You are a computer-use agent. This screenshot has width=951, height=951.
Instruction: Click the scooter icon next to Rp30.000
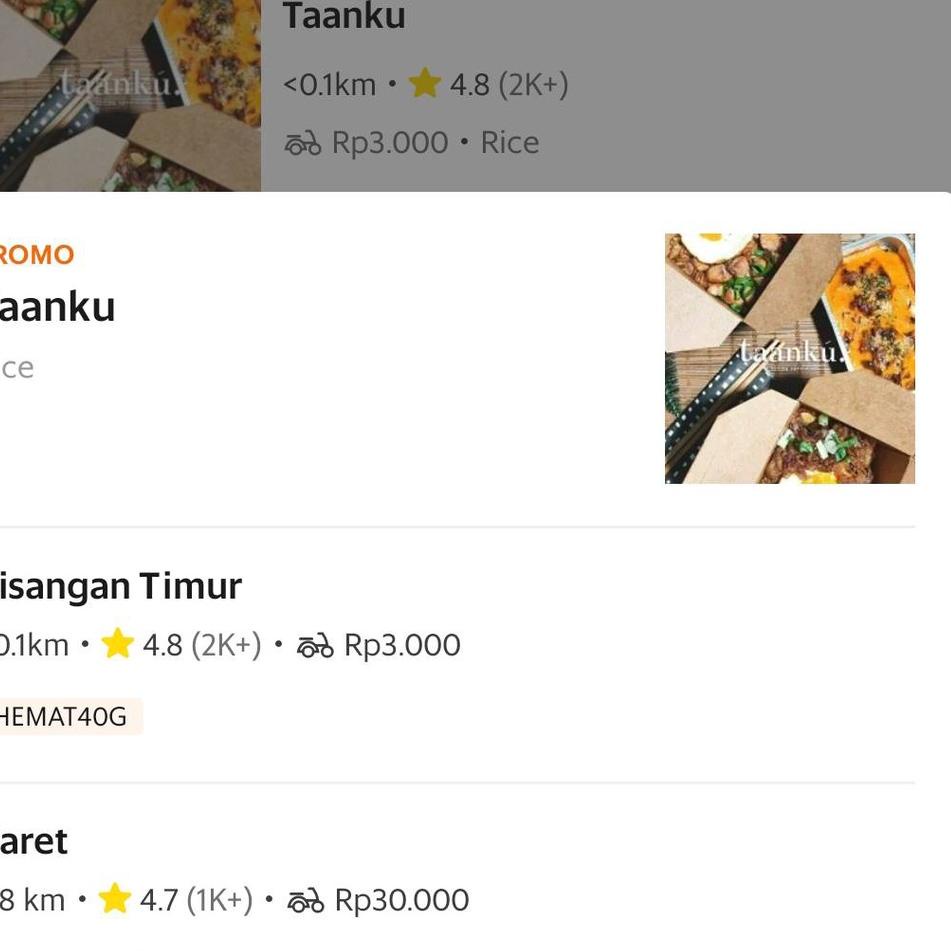[306, 901]
